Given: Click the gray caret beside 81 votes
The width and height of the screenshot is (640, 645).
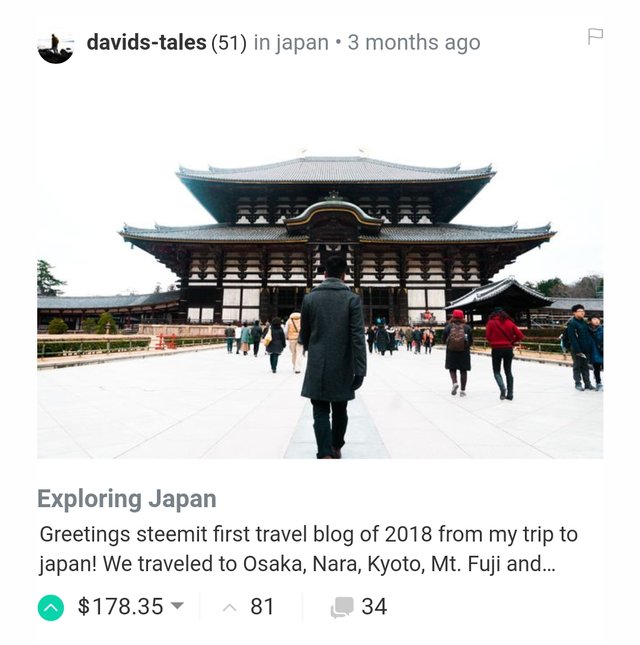Looking at the screenshot, I should (x=230, y=608).
